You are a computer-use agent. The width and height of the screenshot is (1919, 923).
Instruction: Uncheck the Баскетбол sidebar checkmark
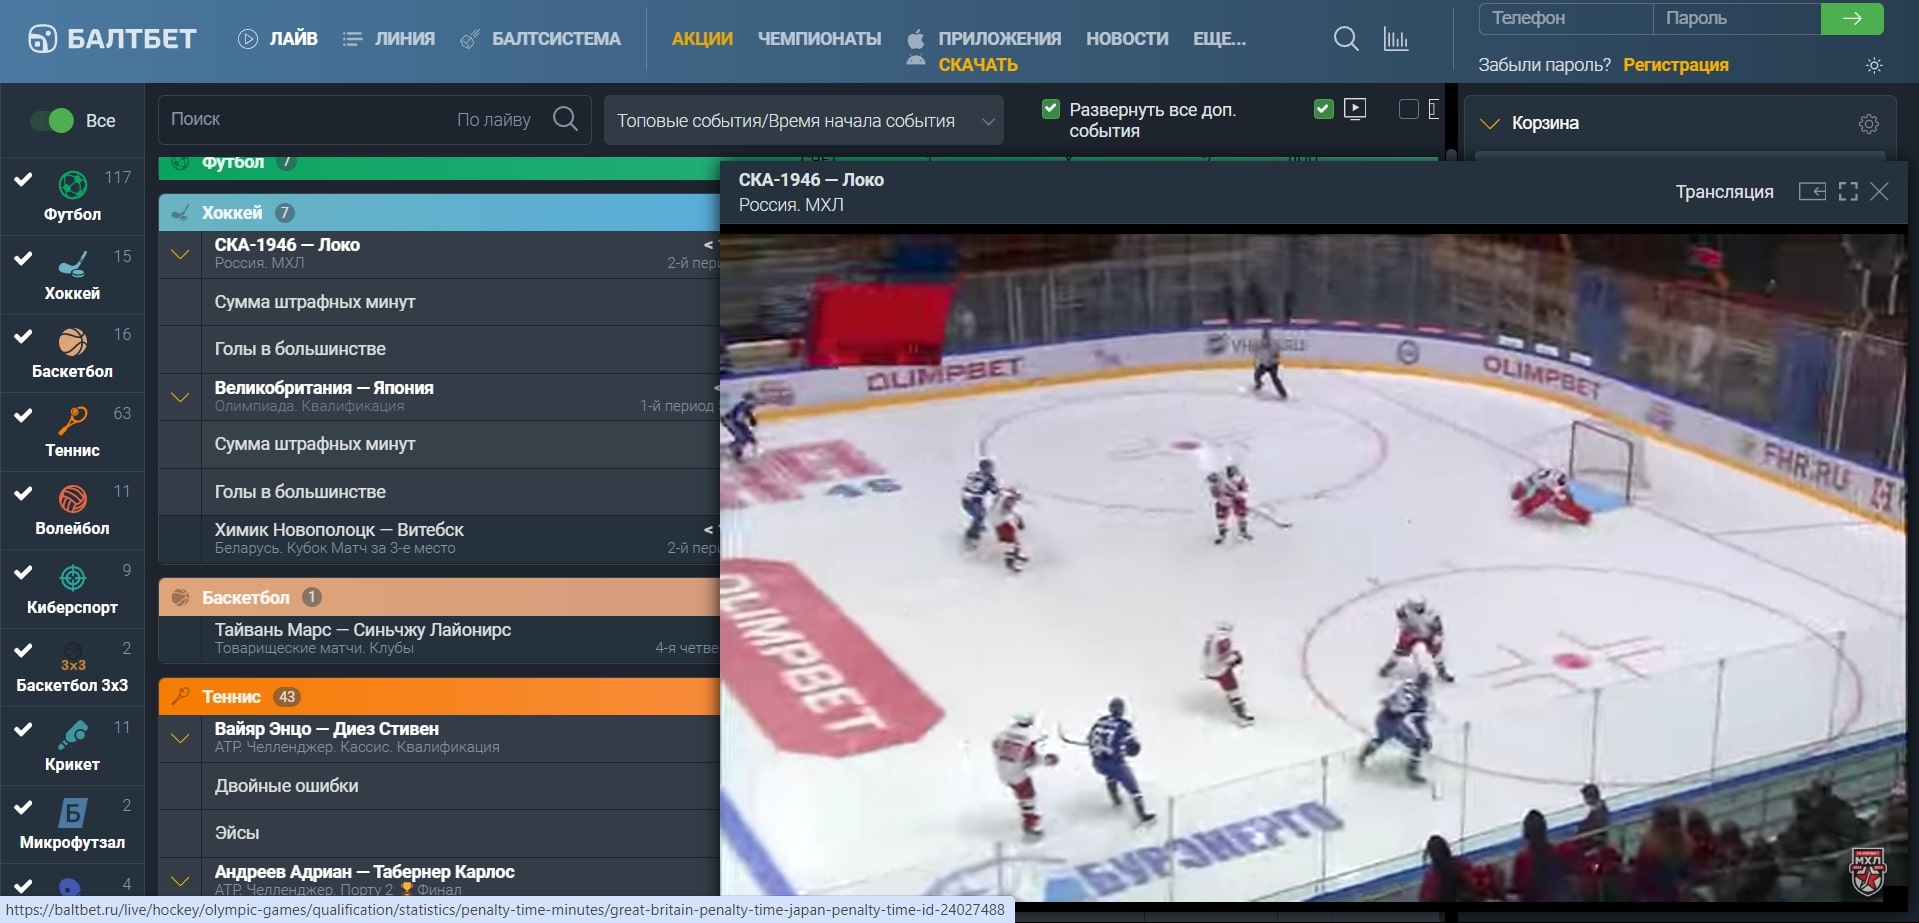coord(23,336)
